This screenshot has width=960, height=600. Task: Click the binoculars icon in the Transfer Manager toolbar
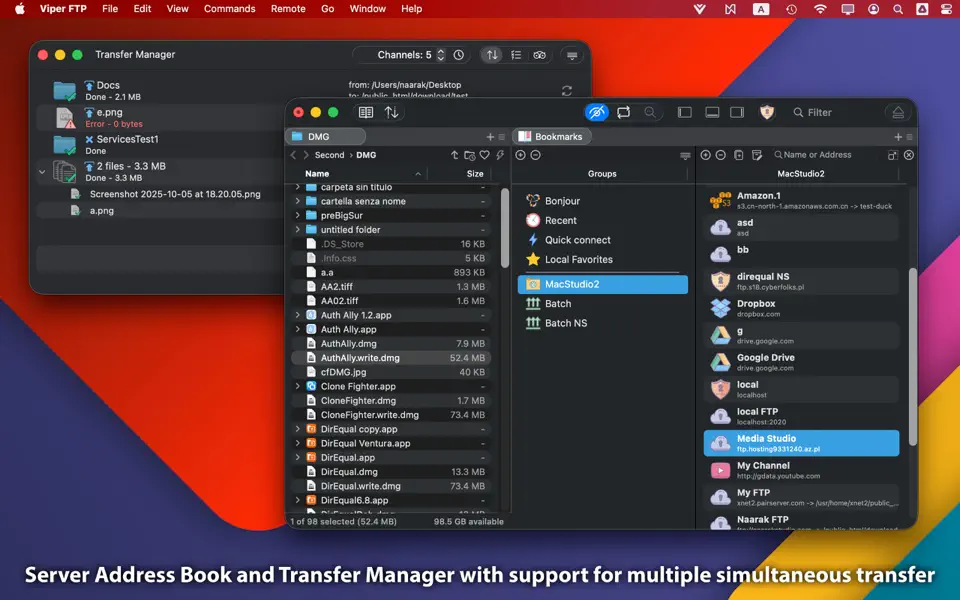coord(539,55)
